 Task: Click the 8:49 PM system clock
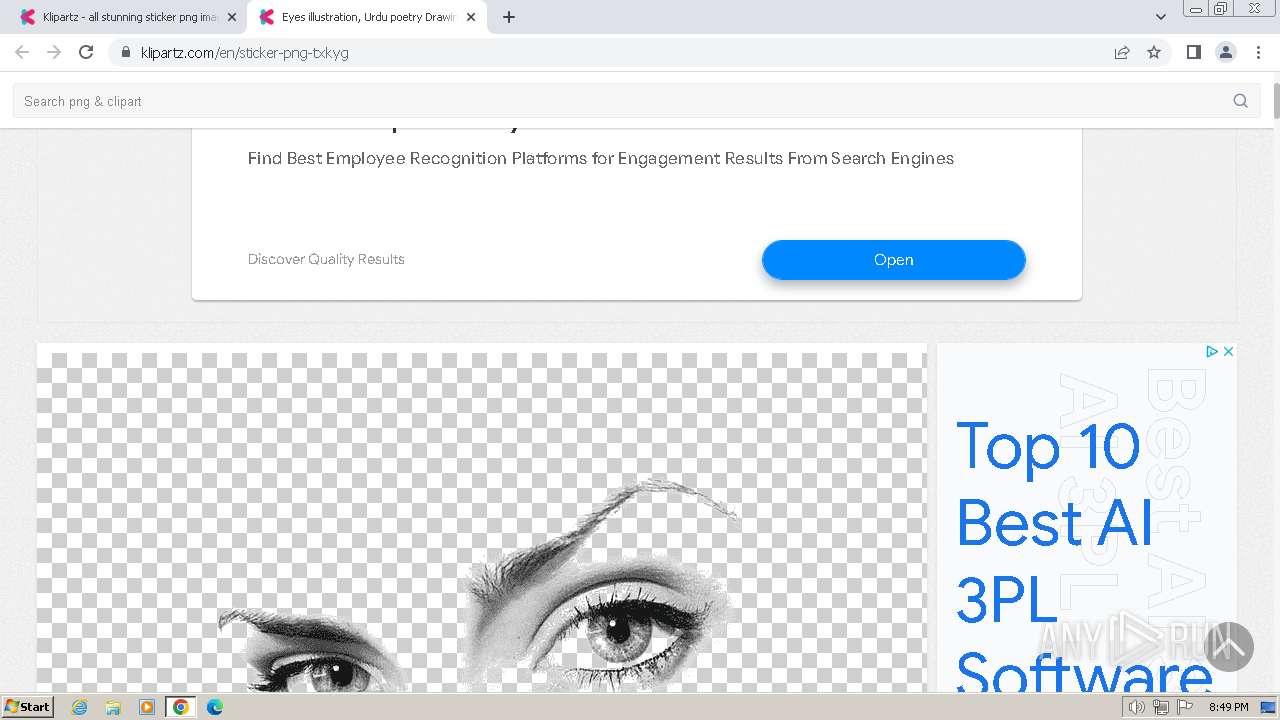(1228, 707)
